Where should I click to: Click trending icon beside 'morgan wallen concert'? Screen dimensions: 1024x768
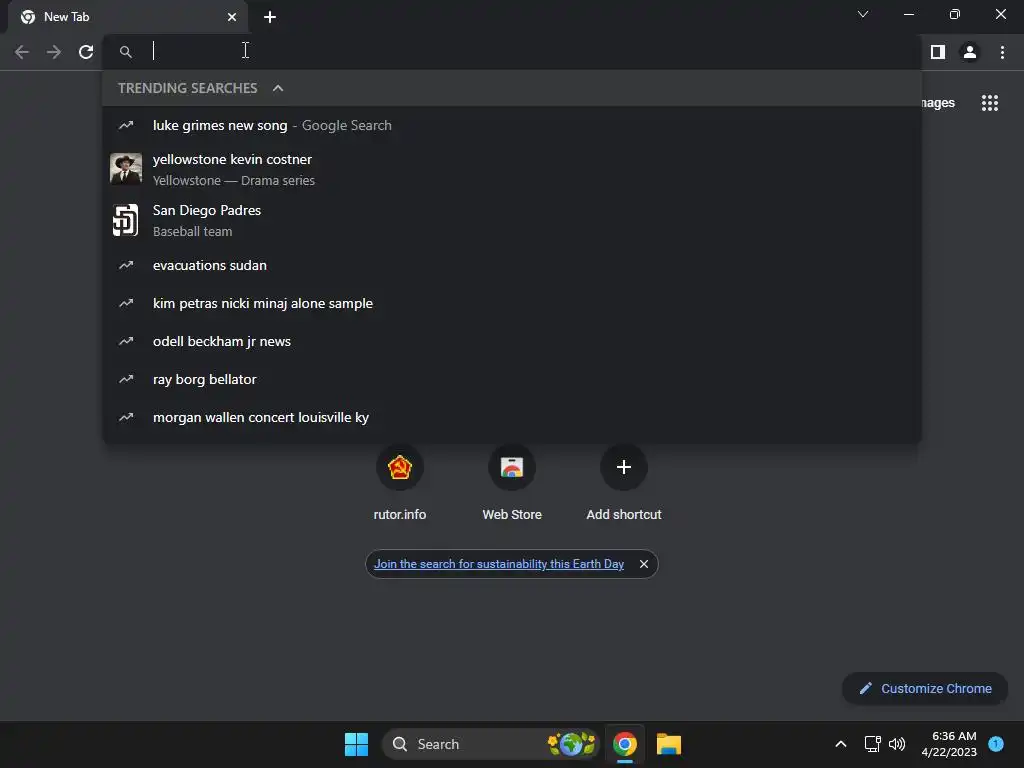126,417
